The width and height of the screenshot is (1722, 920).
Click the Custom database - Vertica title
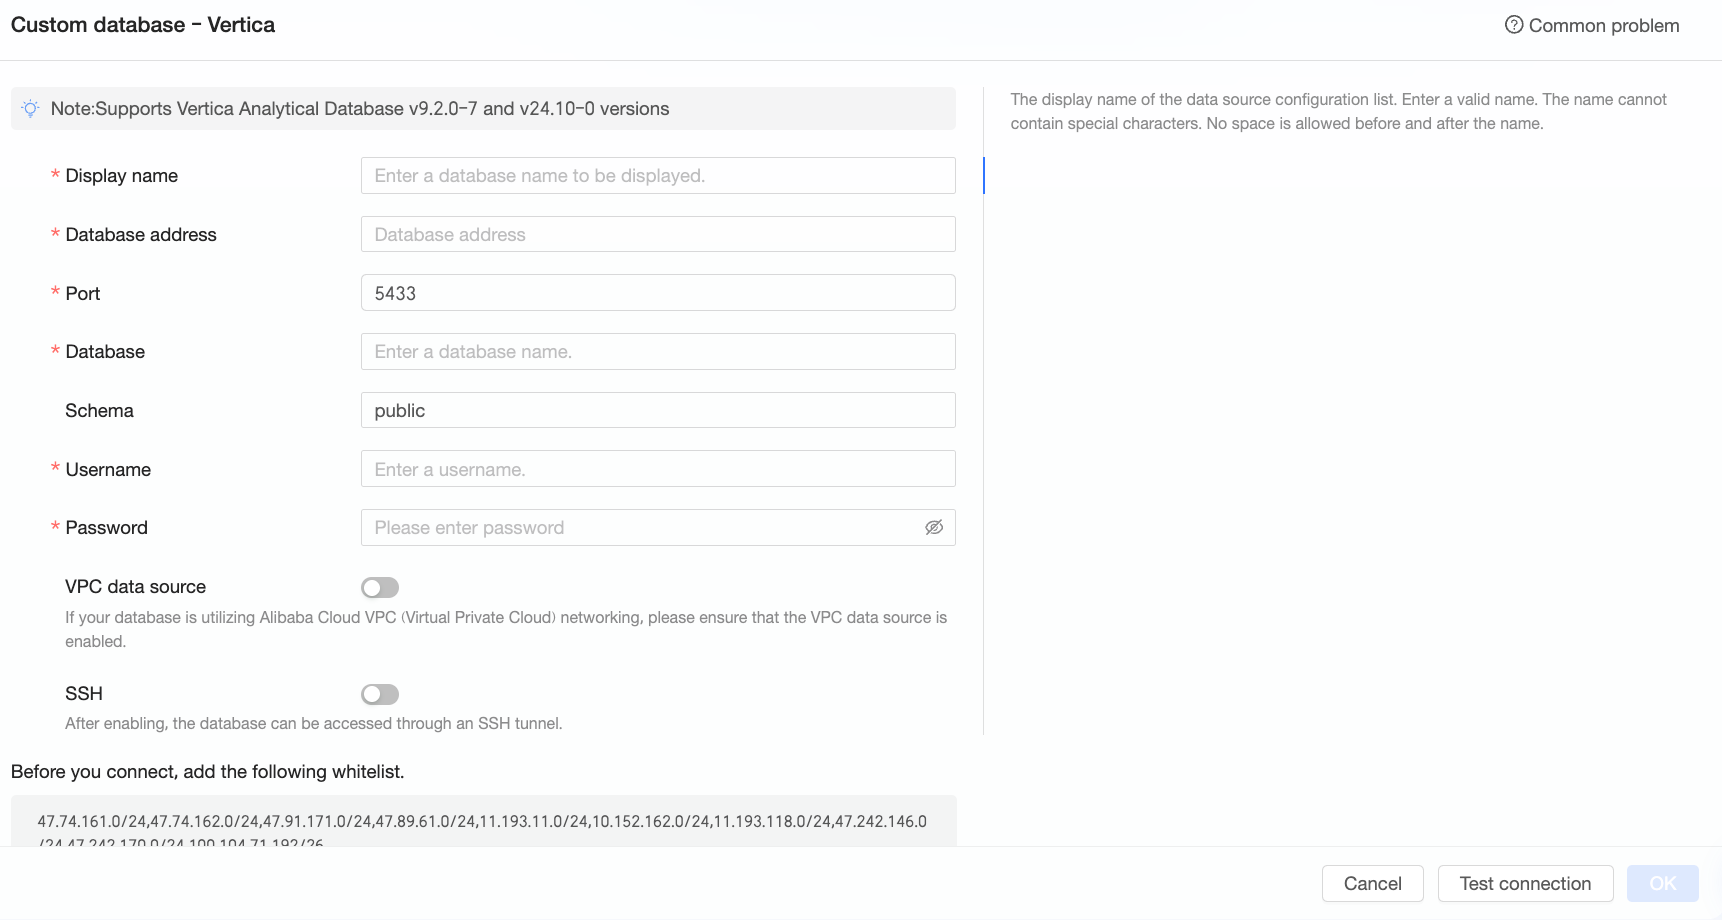click(x=143, y=25)
